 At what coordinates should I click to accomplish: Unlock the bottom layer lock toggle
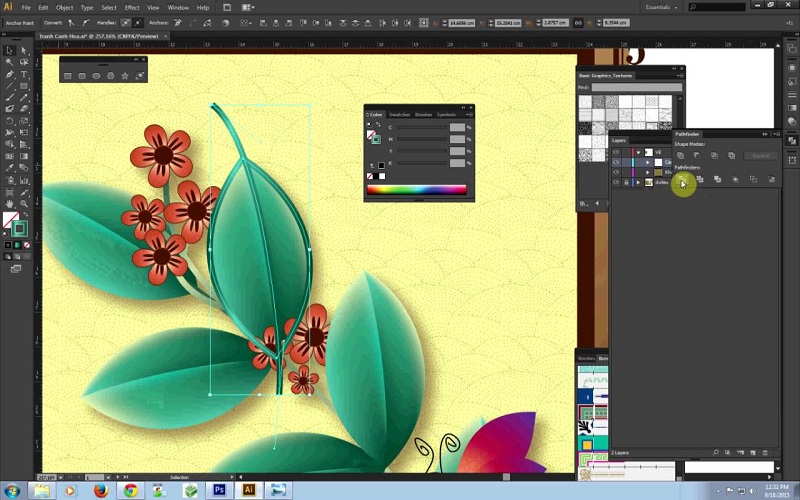click(x=626, y=183)
